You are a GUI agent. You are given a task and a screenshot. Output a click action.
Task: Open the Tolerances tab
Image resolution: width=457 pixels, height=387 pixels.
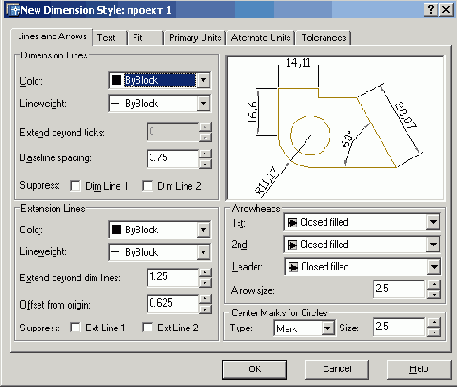pyautogui.click(x=323, y=38)
